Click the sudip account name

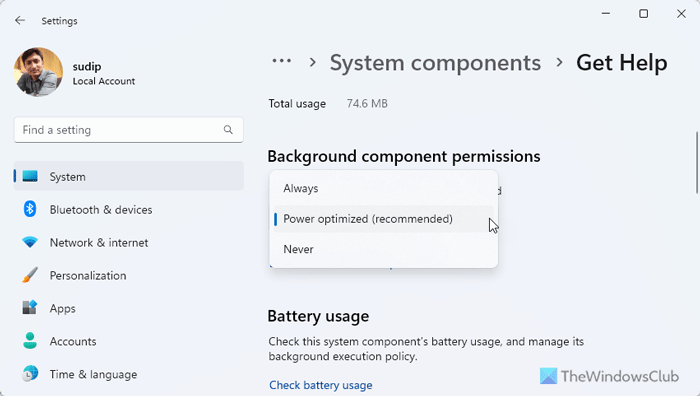pyautogui.click(x=87, y=67)
